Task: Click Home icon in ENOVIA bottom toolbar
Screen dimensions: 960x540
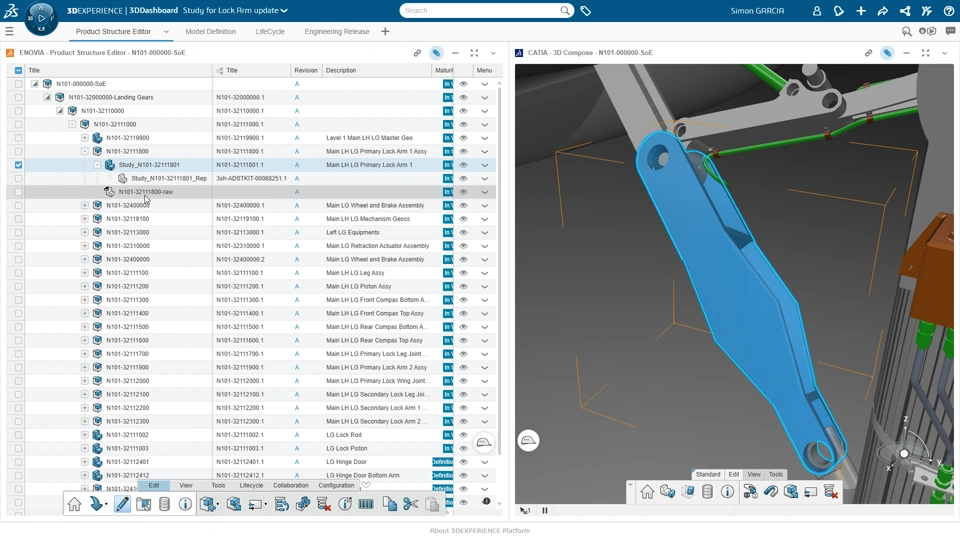Action: click(75, 504)
